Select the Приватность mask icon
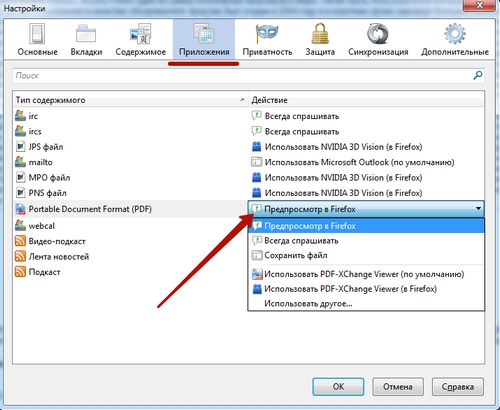 [x=267, y=34]
